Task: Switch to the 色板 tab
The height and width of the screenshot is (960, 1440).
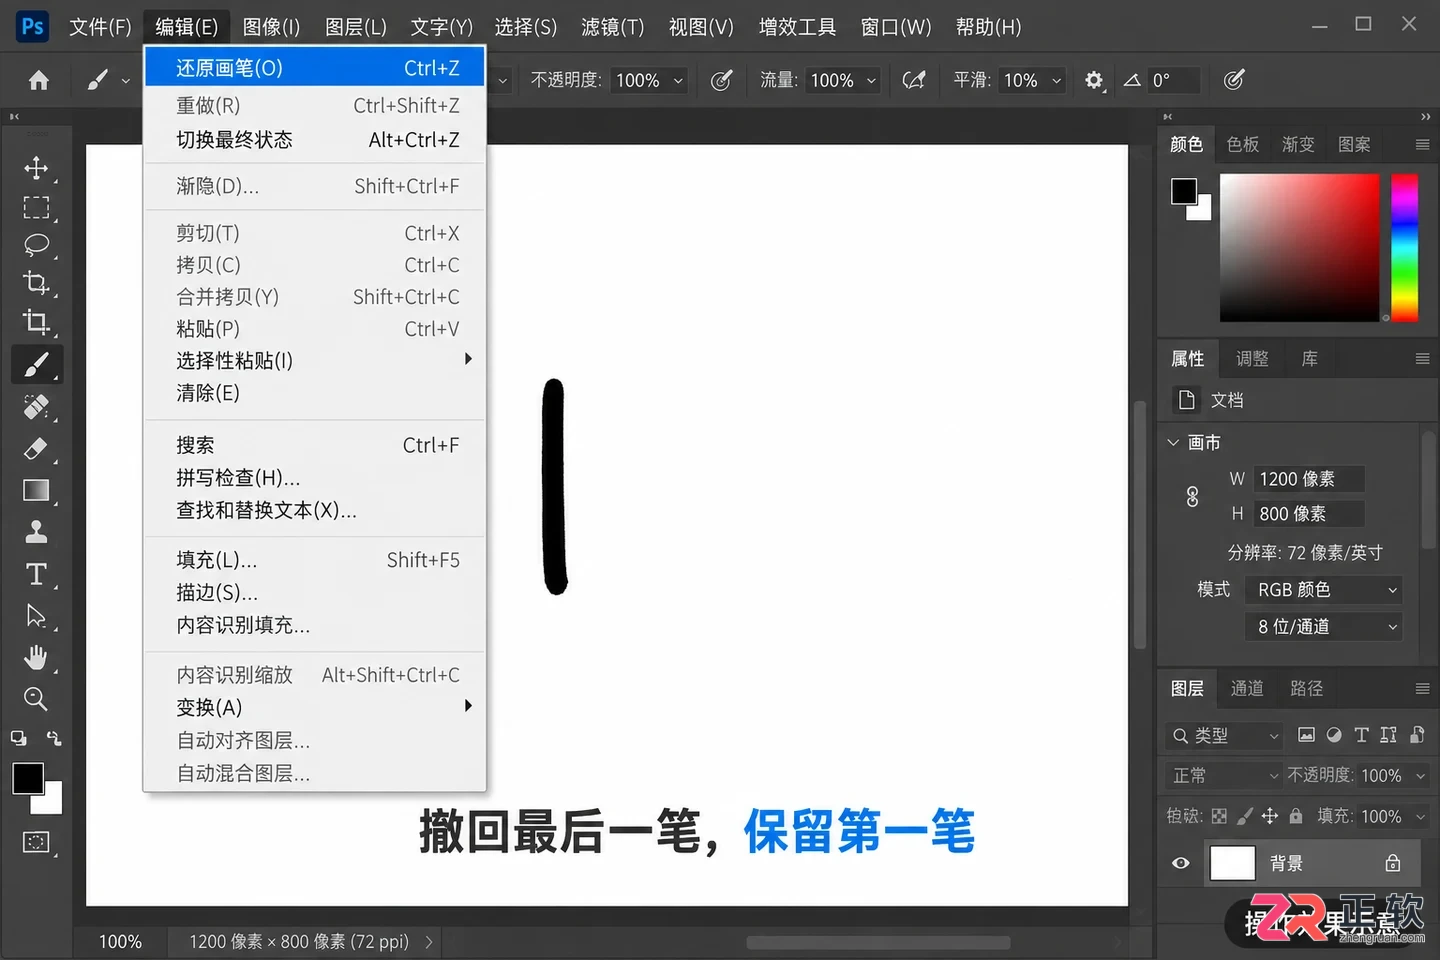Action: pyautogui.click(x=1243, y=144)
